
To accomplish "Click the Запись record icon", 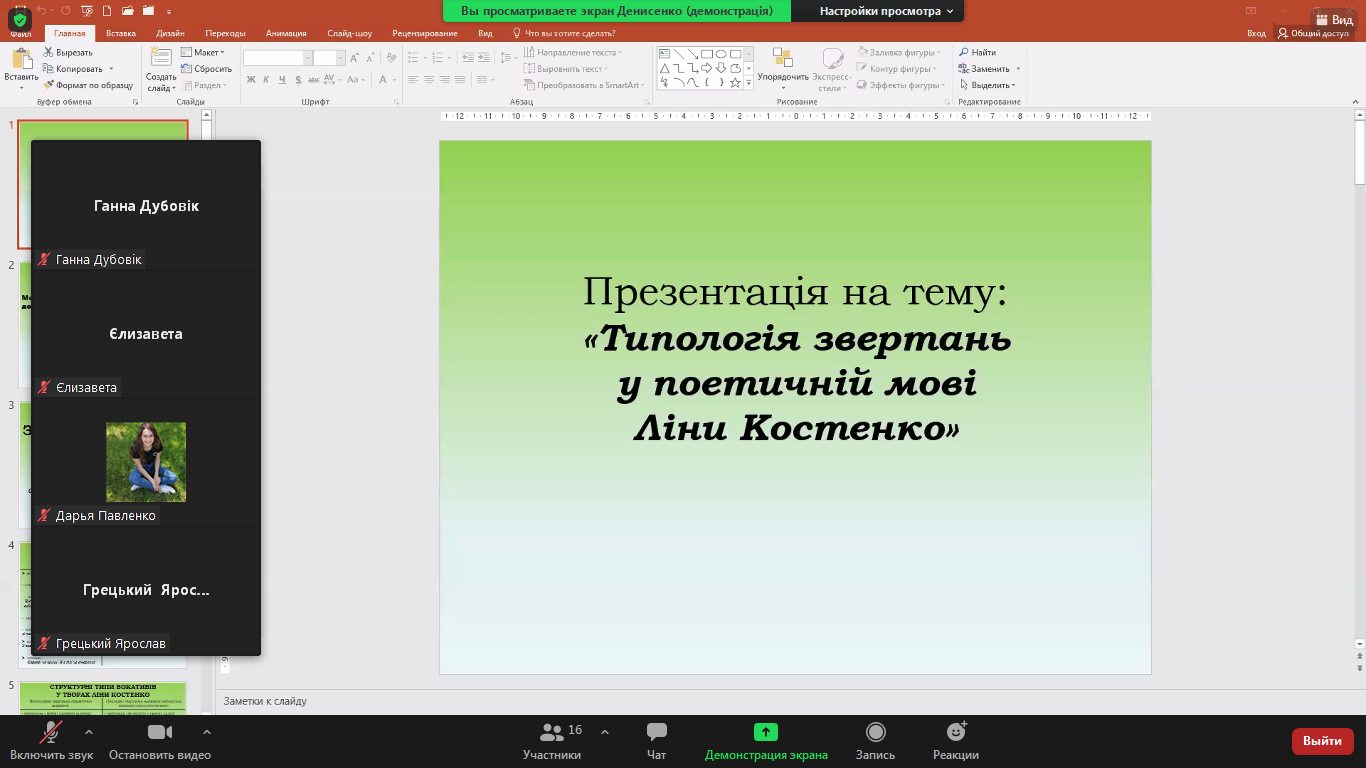I will point(876,732).
